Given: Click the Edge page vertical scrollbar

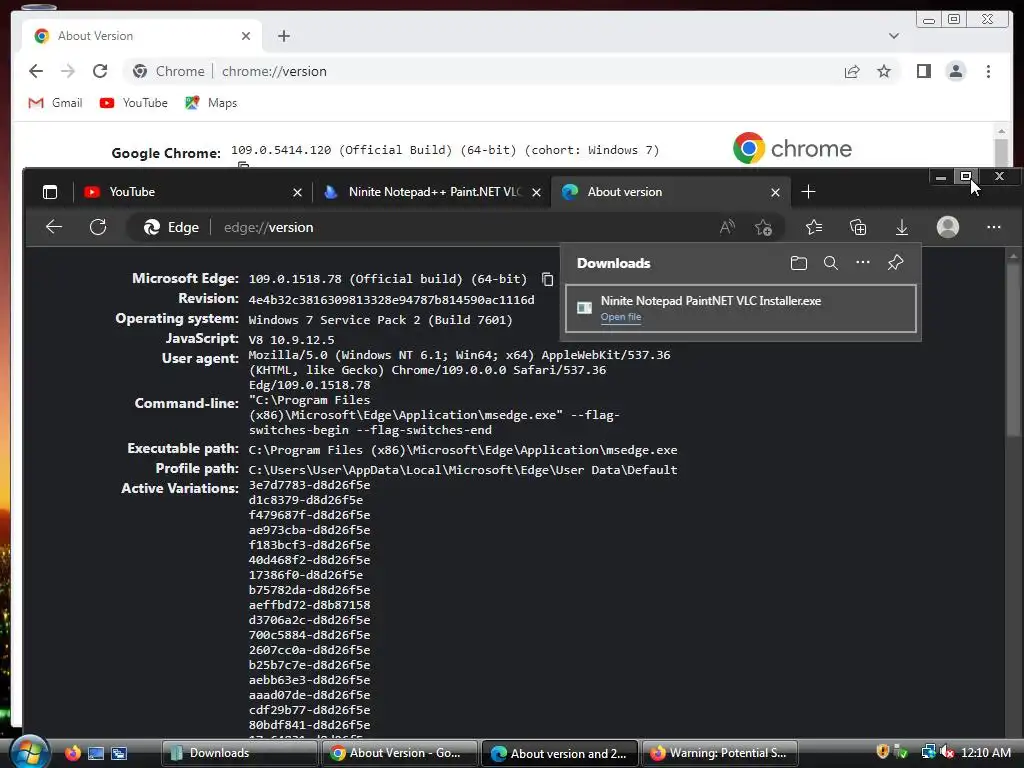Looking at the screenshot, I should [1013, 349].
